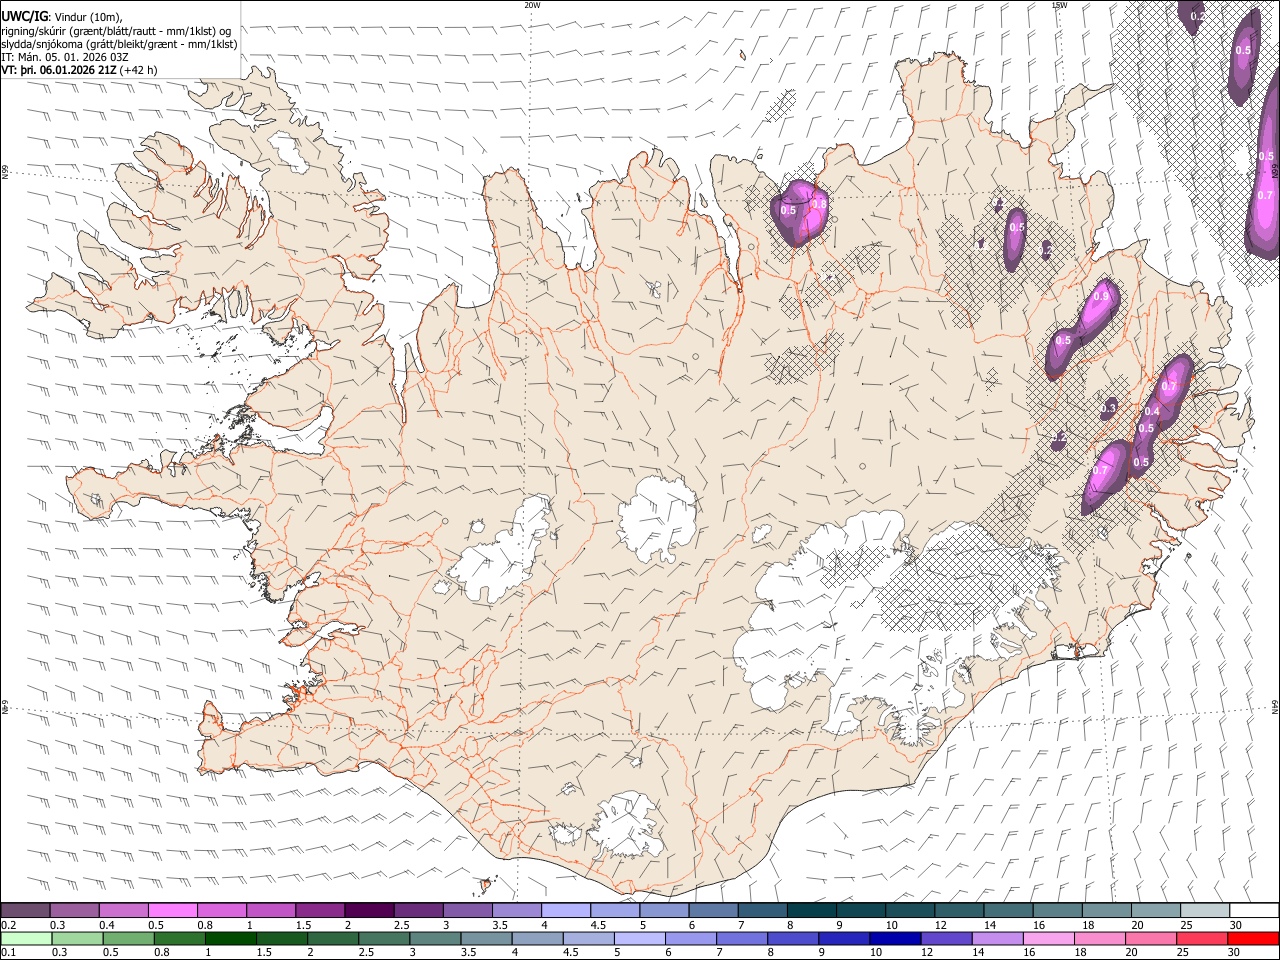Pick the lower legend swatch between 3 and 3.5

point(434,938)
